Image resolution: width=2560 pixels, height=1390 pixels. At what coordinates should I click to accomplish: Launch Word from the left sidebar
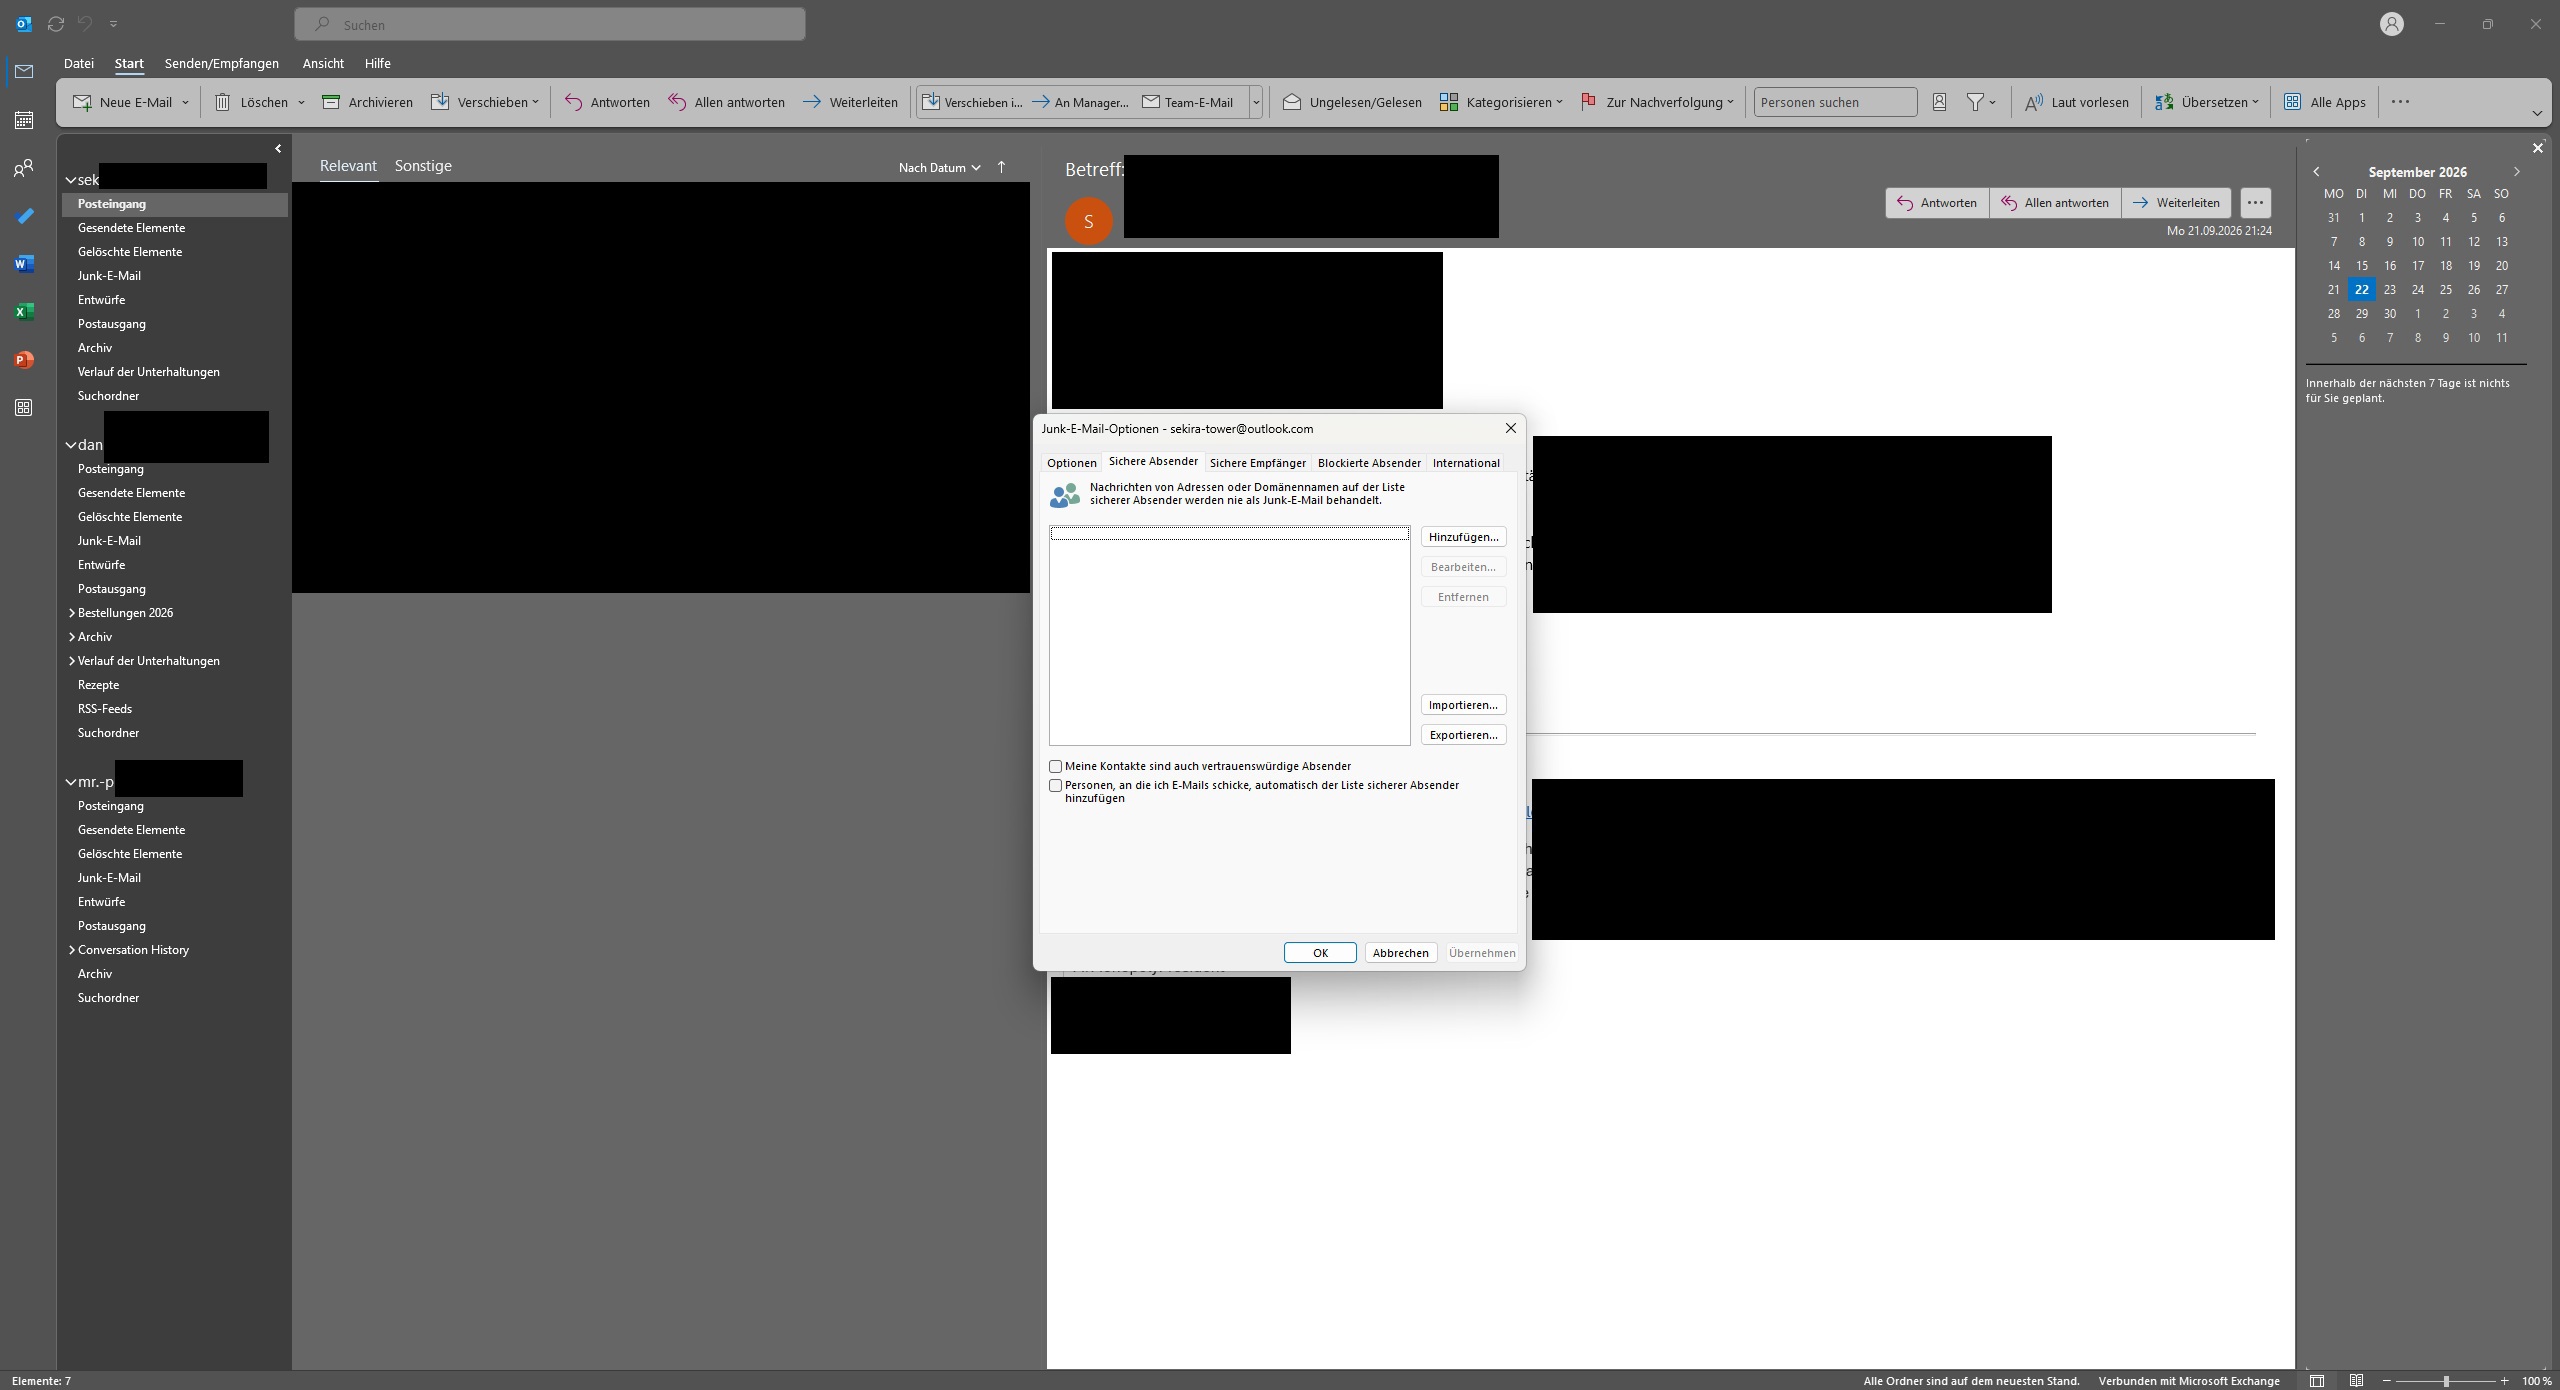pyautogui.click(x=24, y=264)
